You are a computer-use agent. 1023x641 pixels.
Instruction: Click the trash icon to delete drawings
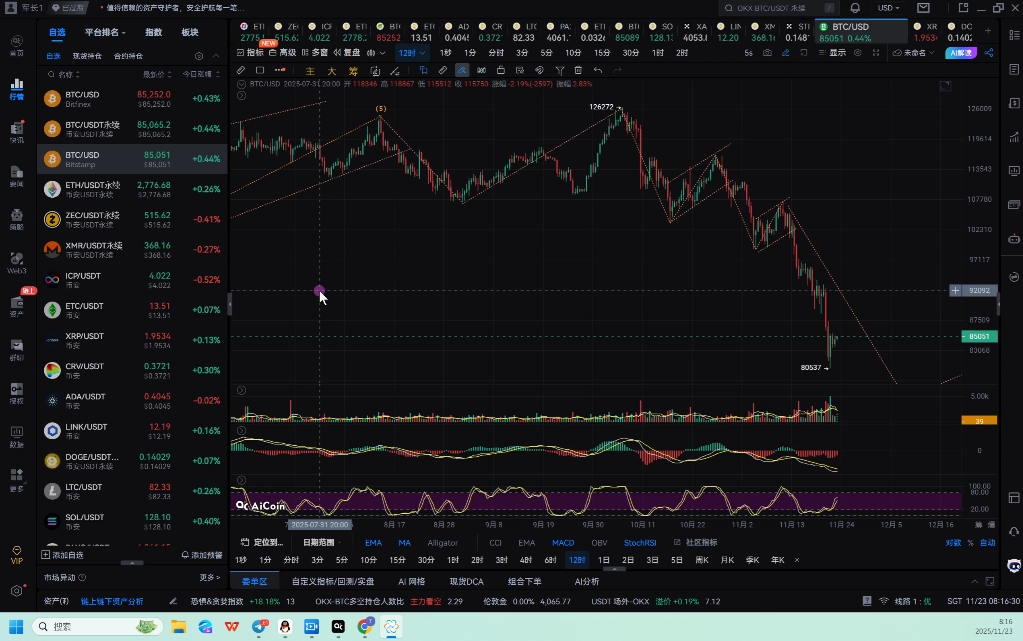(x=578, y=70)
